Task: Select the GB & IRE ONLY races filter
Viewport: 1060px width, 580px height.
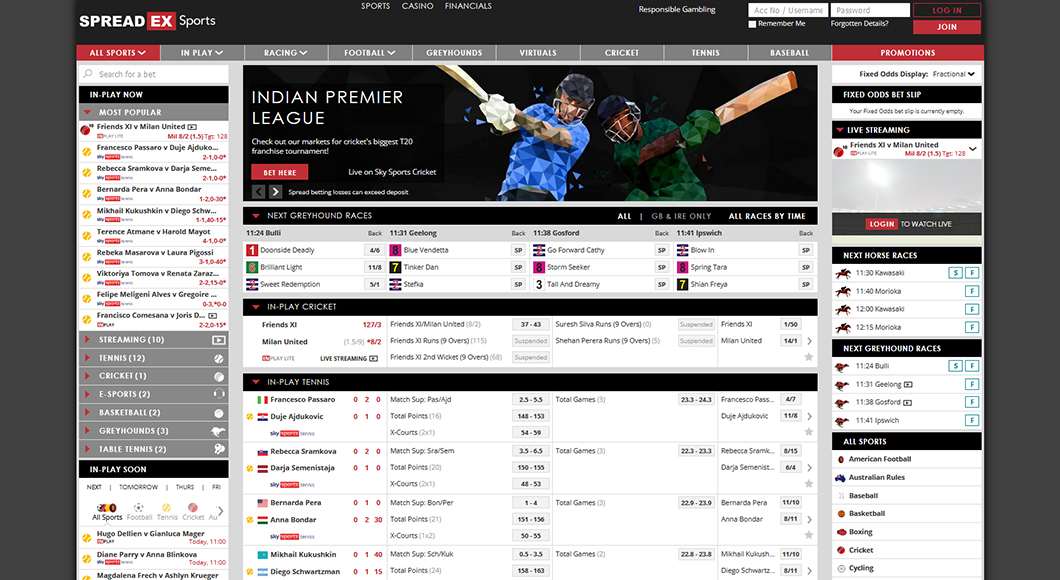Action: (681, 216)
